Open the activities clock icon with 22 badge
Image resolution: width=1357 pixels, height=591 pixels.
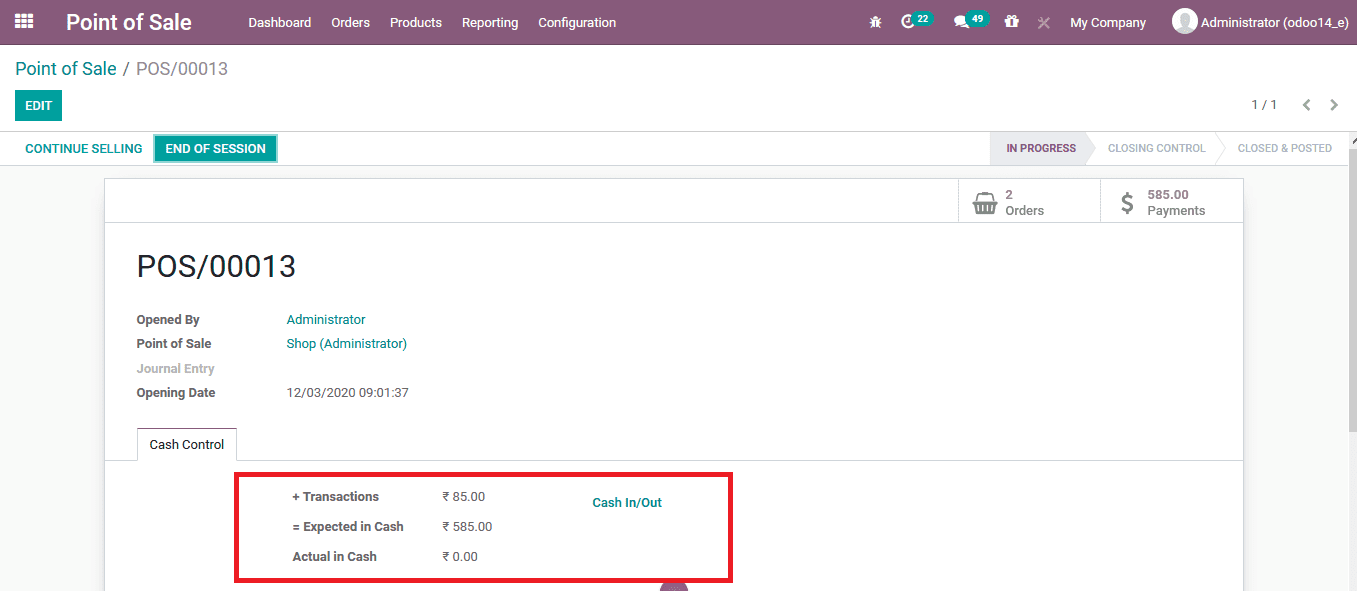pos(908,21)
